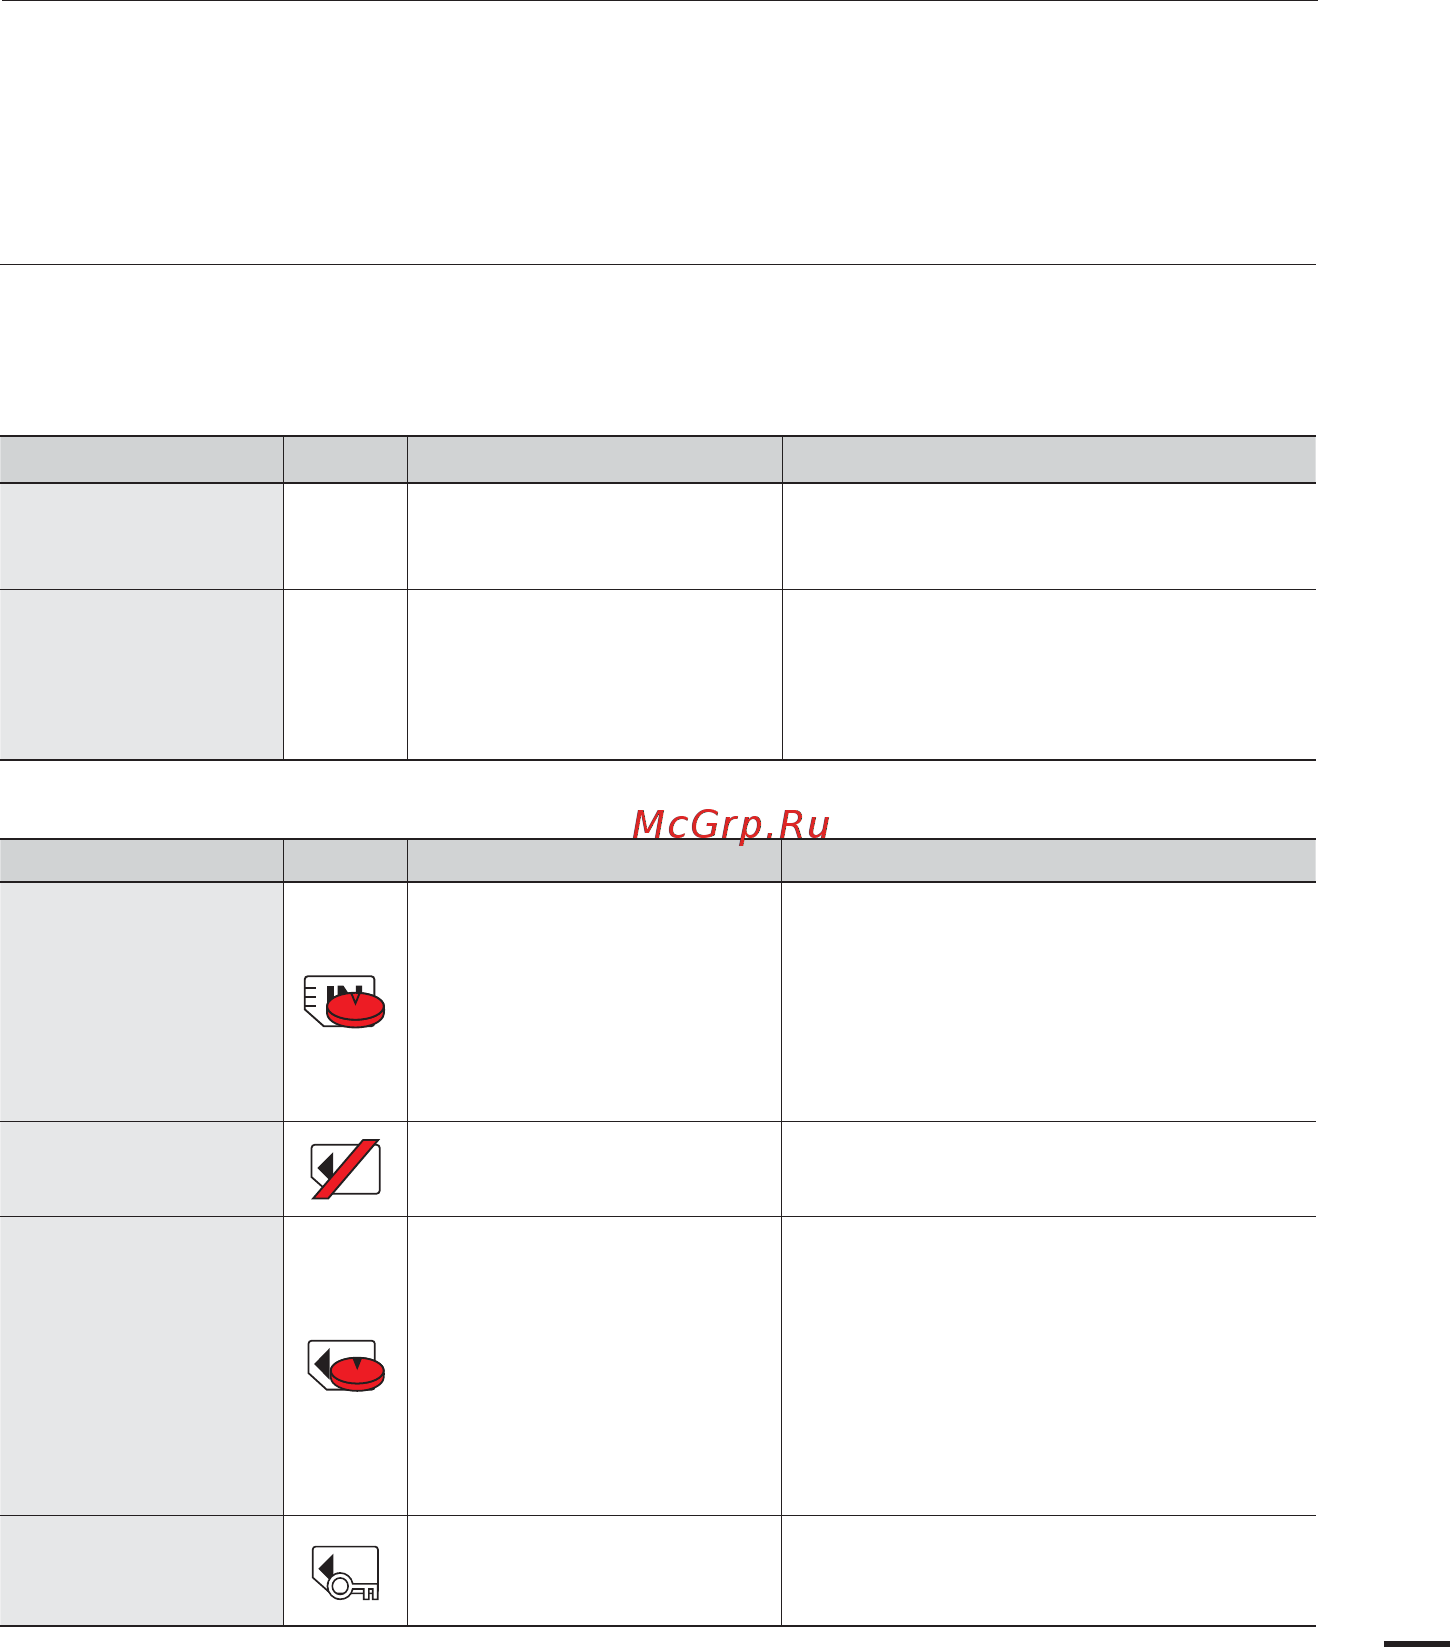Open the McGrp.Ru watermark link
The height and width of the screenshot is (1647, 1450).
(x=731, y=825)
